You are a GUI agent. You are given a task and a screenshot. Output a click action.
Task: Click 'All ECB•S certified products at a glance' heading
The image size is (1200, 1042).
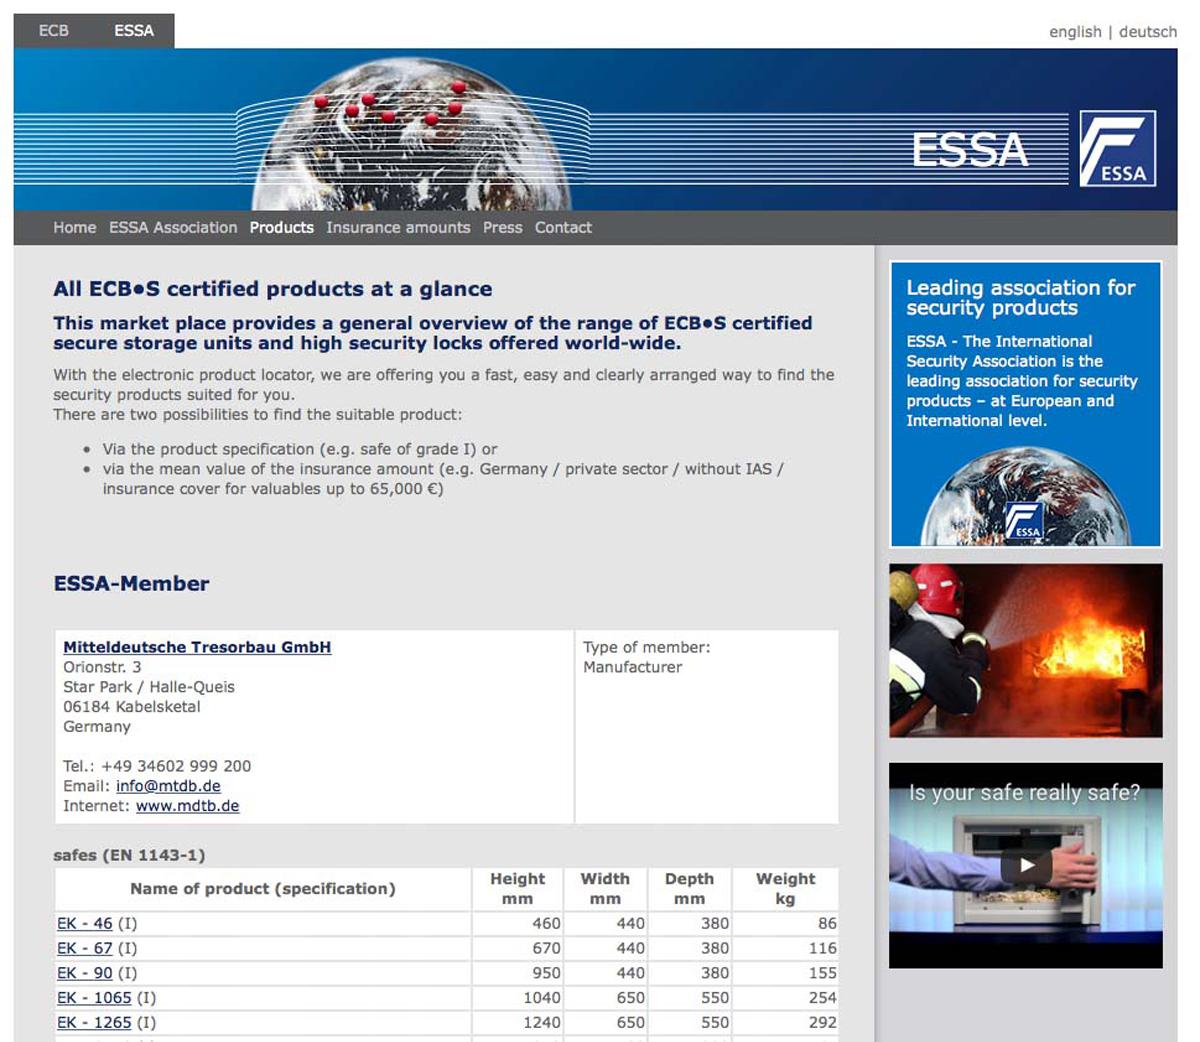pos(273,289)
